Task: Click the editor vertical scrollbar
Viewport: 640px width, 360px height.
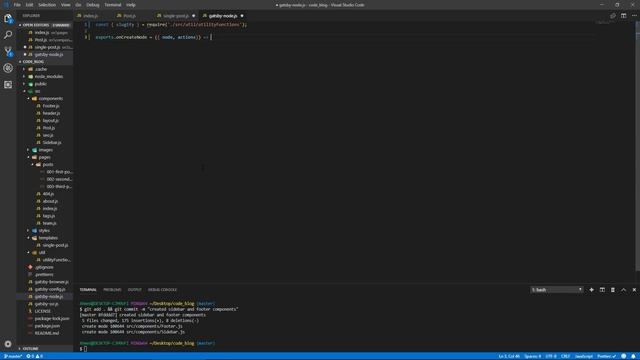Action: coord(638,146)
